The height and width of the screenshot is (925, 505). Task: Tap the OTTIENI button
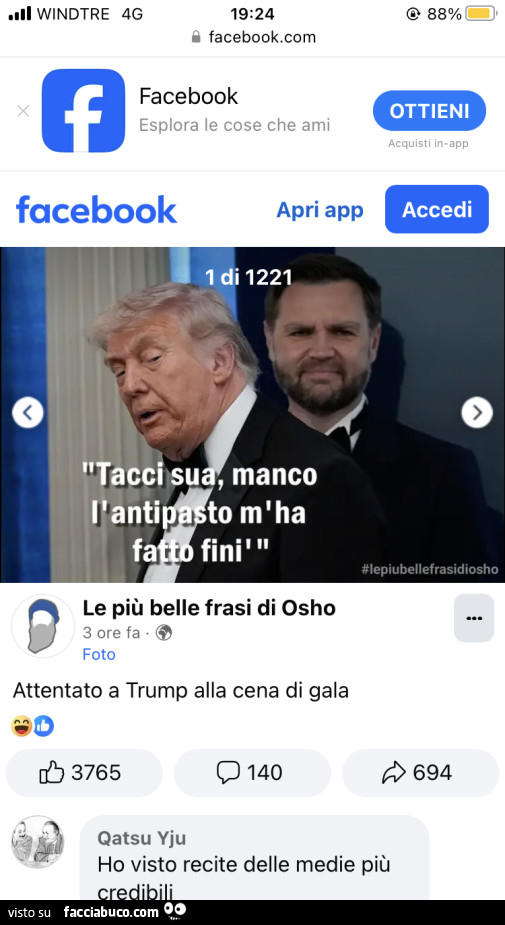pyautogui.click(x=429, y=111)
